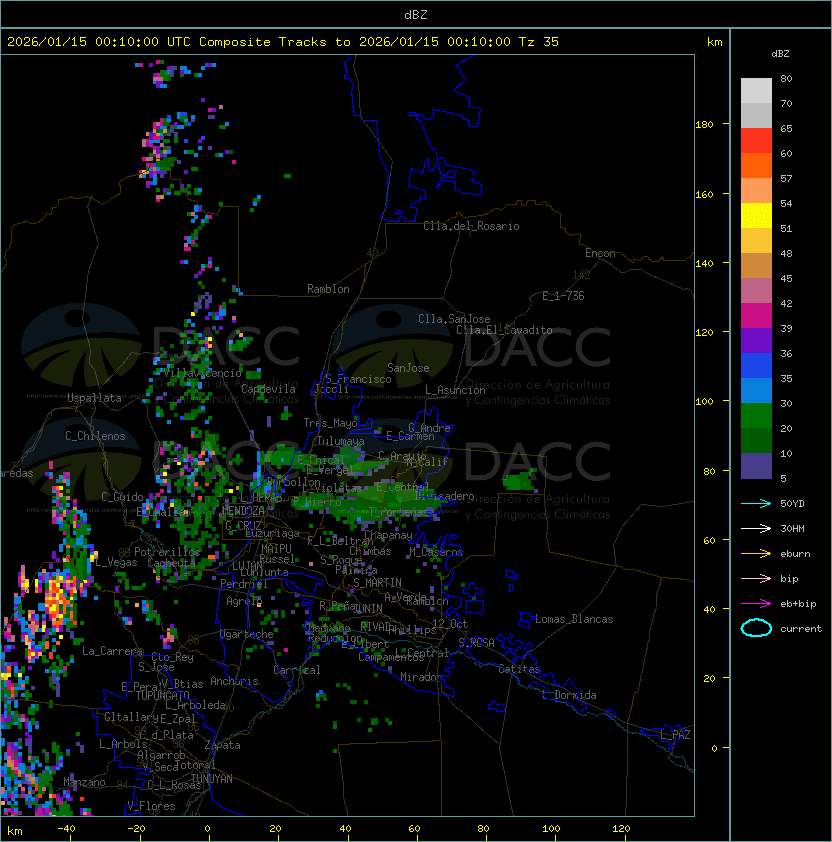Click the '180' value on right axis
This screenshot has height=842, width=832.
point(704,125)
